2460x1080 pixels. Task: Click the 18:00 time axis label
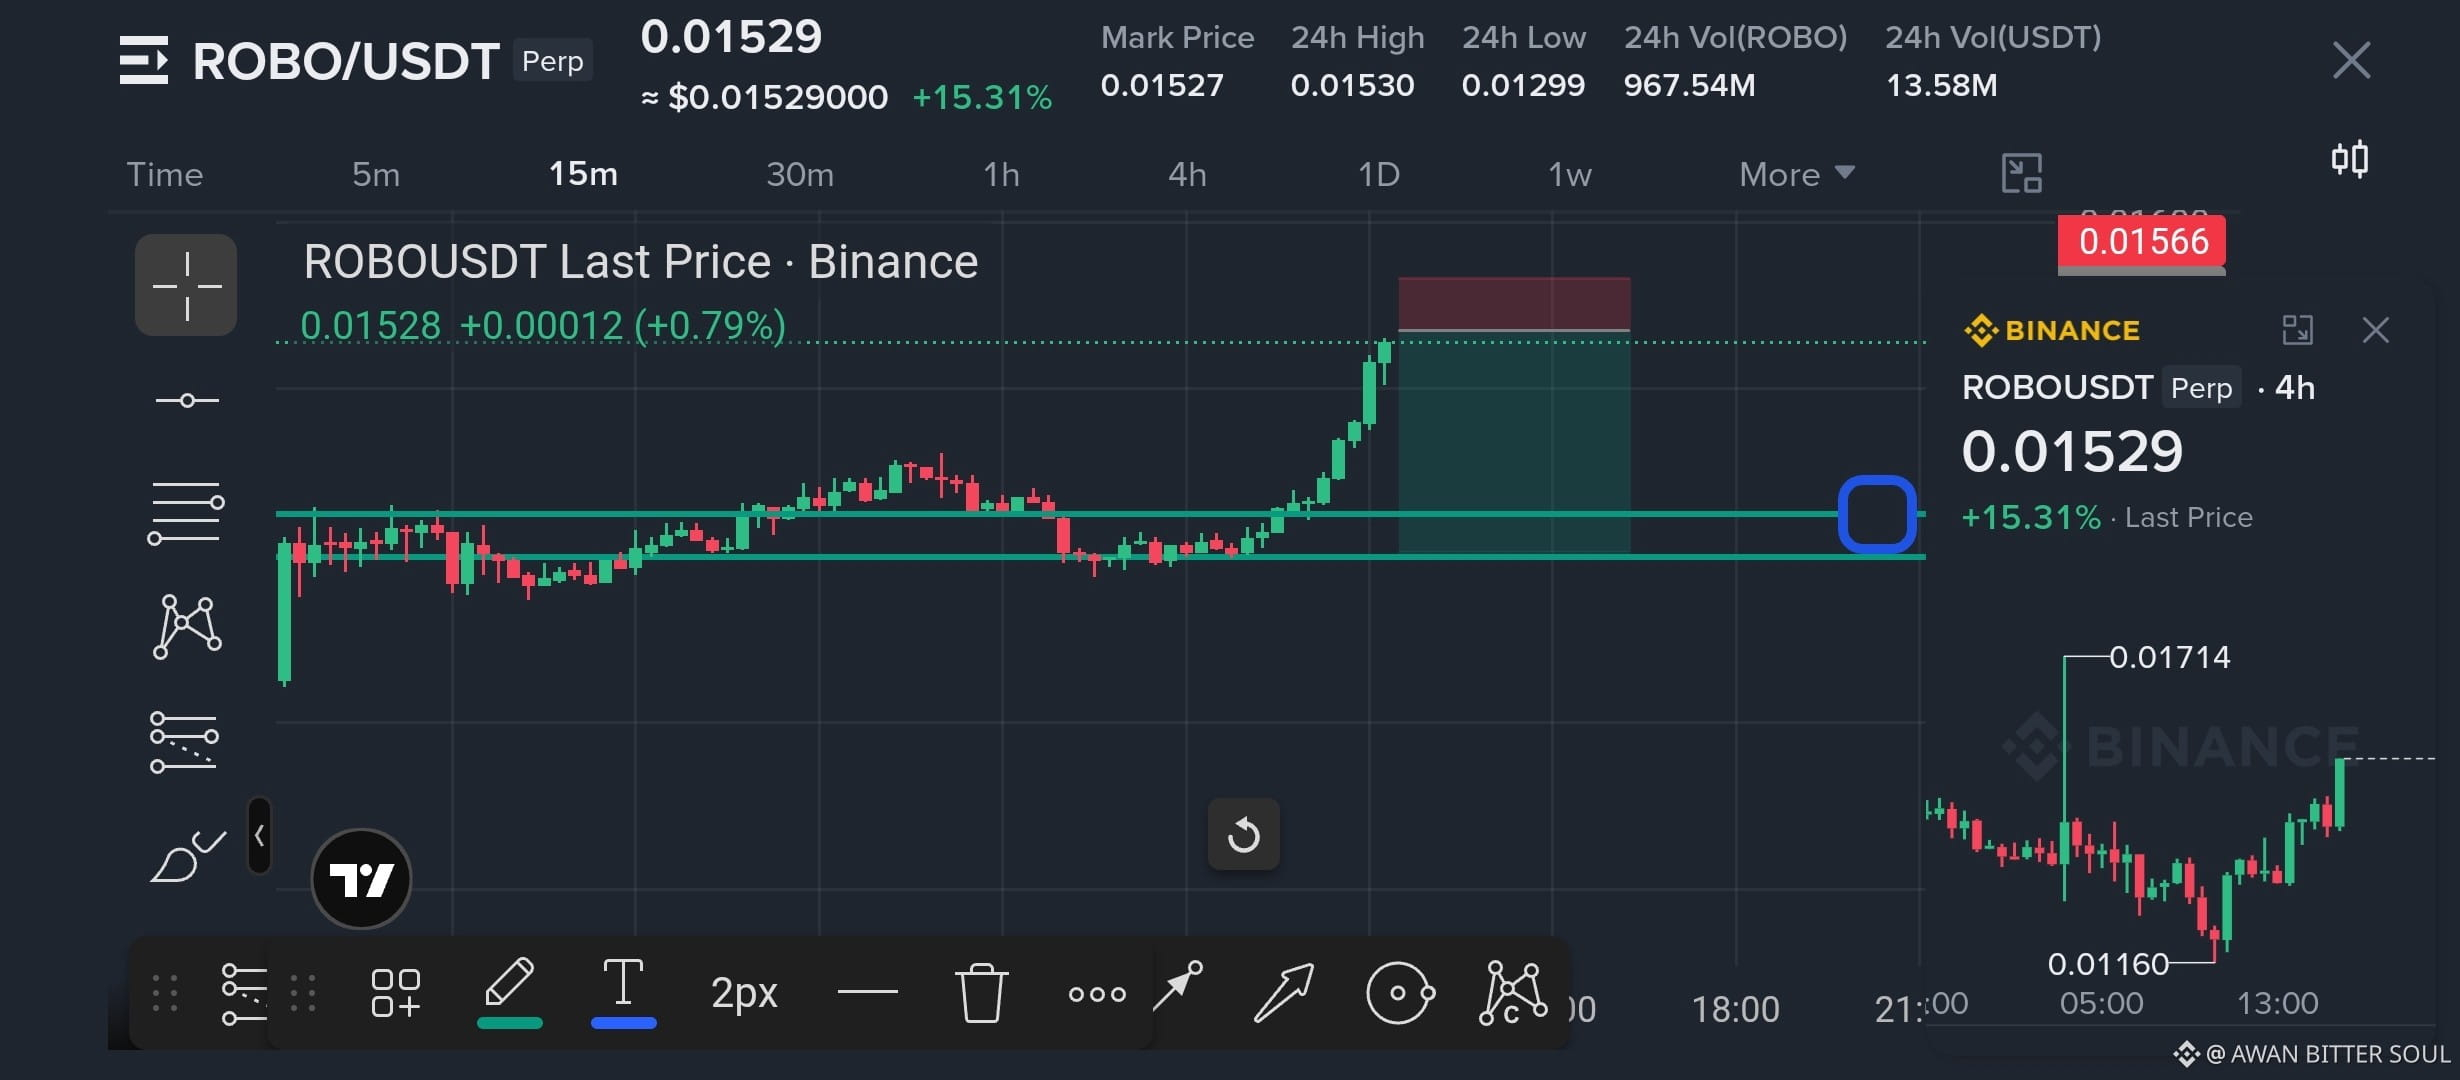[x=1735, y=1009]
